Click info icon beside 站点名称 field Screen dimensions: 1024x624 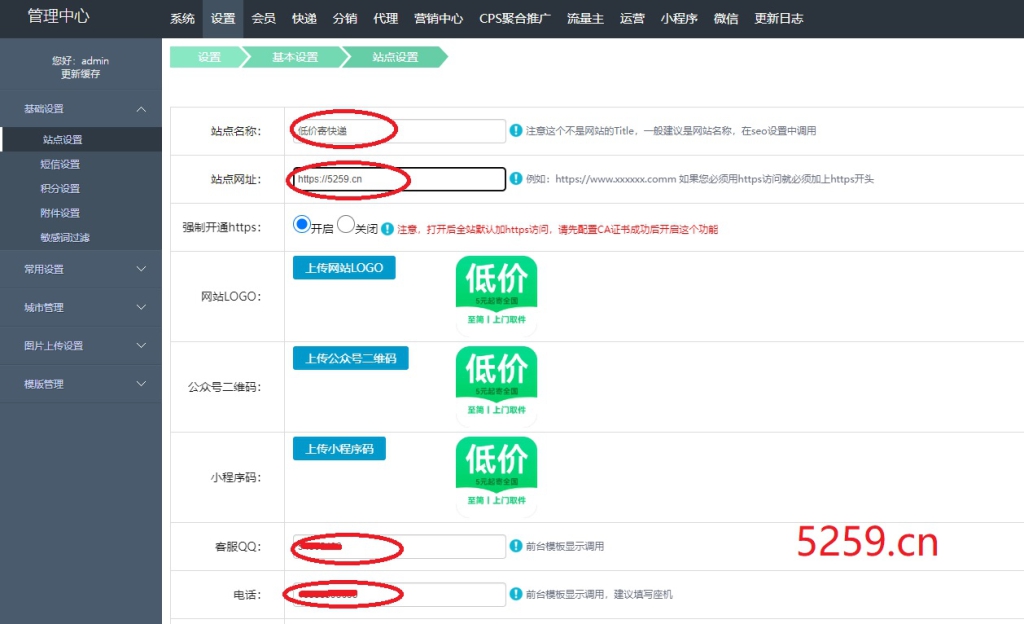515,131
